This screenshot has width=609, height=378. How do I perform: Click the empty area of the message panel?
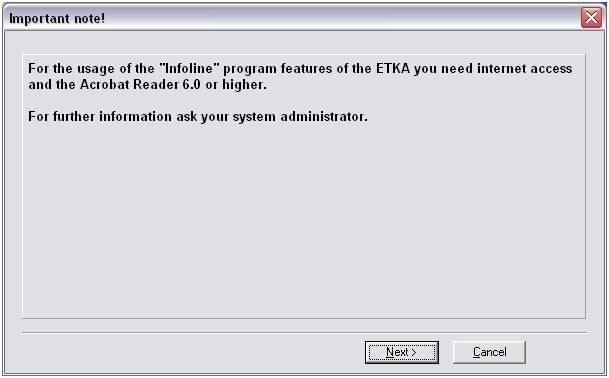(x=304, y=221)
